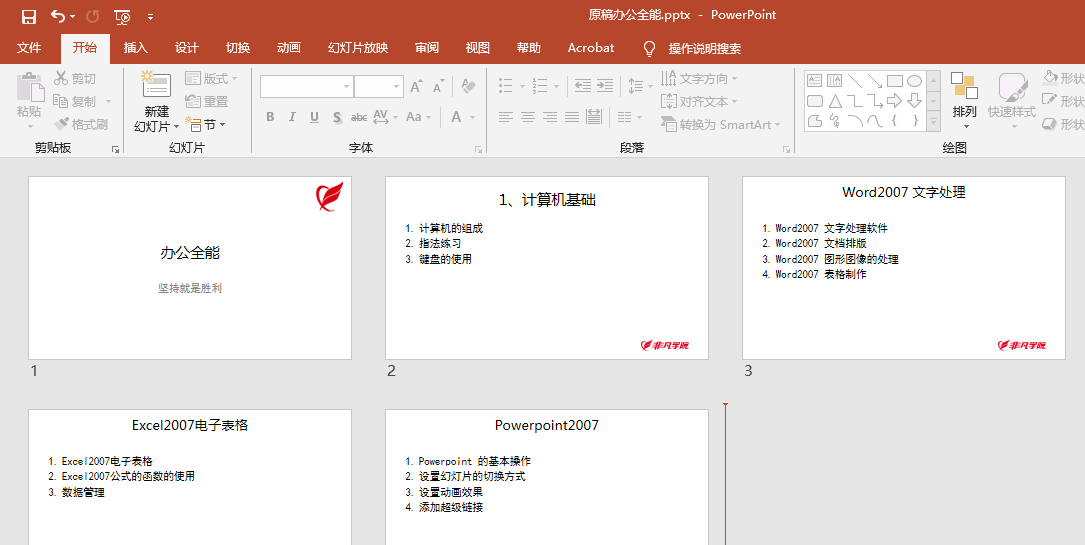Viewport: 1085px width, 545px height.
Task: Align text right
Action: pyautogui.click(x=550, y=117)
